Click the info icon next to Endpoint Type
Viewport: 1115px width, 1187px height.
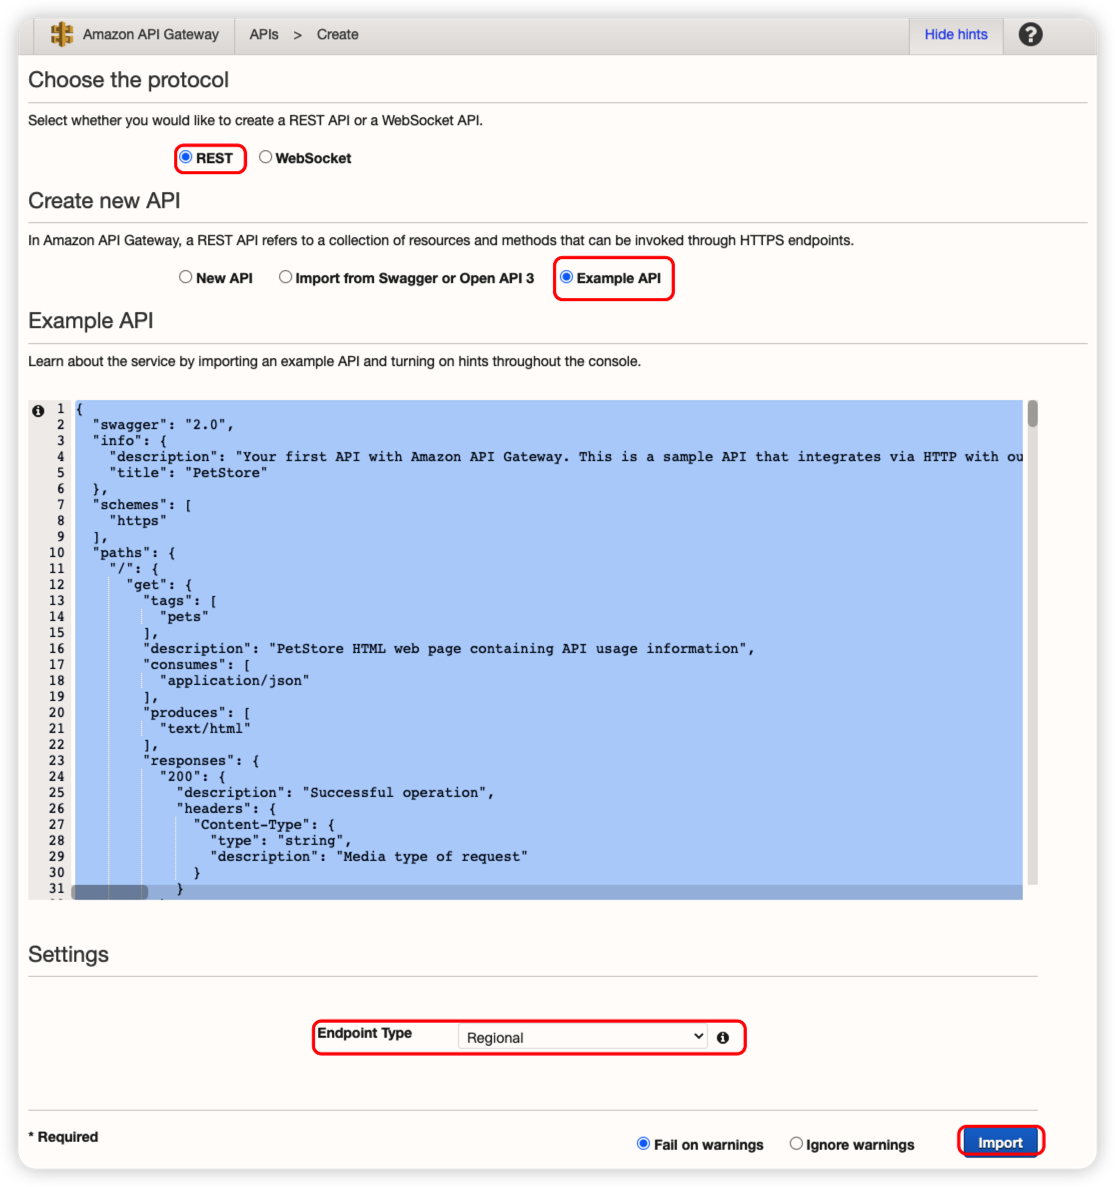pos(723,1038)
